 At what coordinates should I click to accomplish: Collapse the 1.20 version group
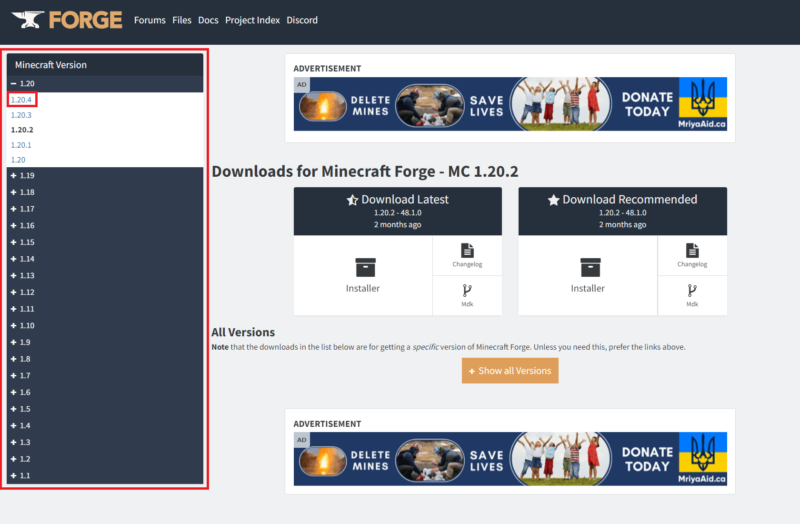[x=105, y=84]
